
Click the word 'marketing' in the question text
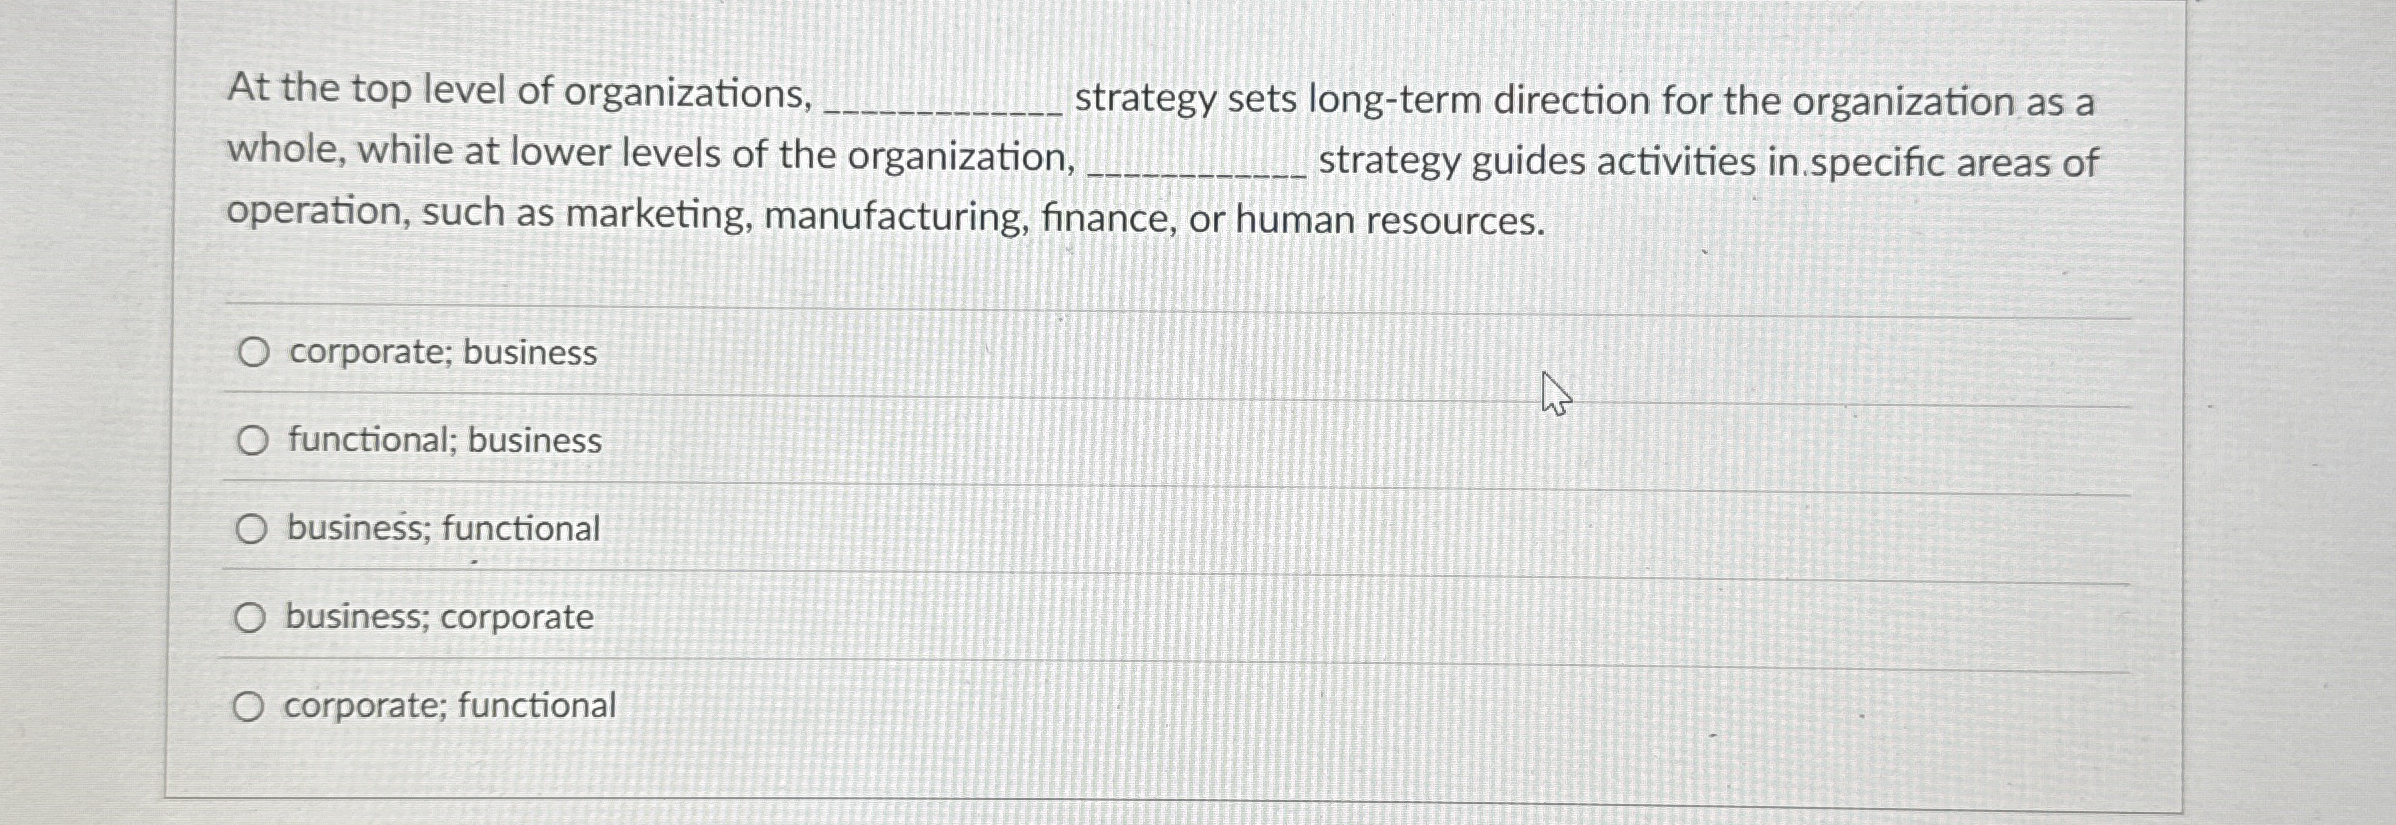pyautogui.click(x=655, y=218)
